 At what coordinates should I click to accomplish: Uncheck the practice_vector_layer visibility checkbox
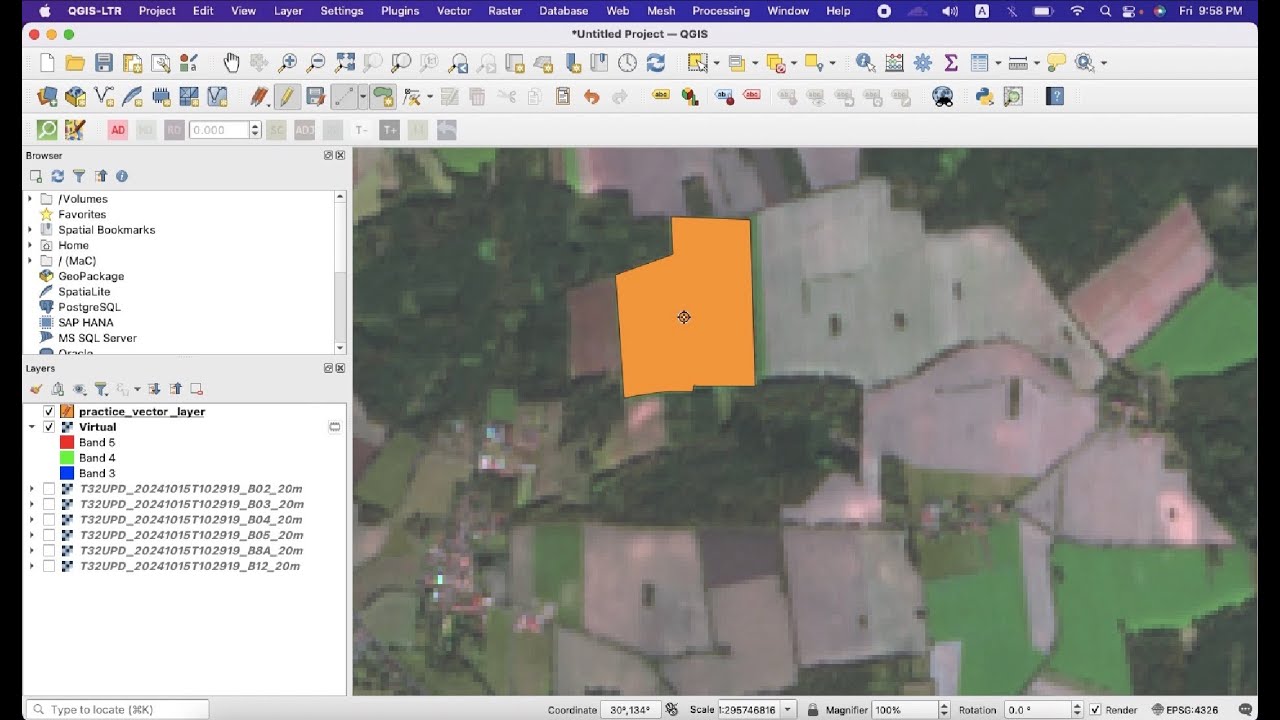click(x=49, y=412)
